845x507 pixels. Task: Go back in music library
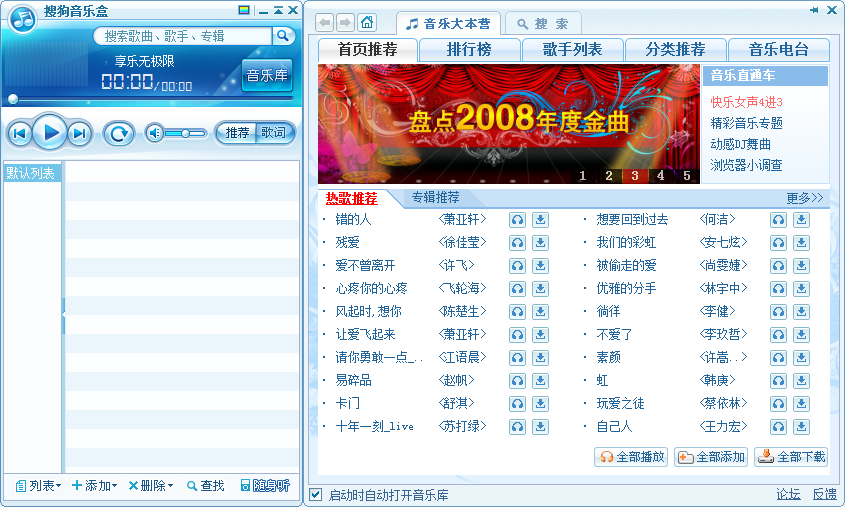[324, 23]
